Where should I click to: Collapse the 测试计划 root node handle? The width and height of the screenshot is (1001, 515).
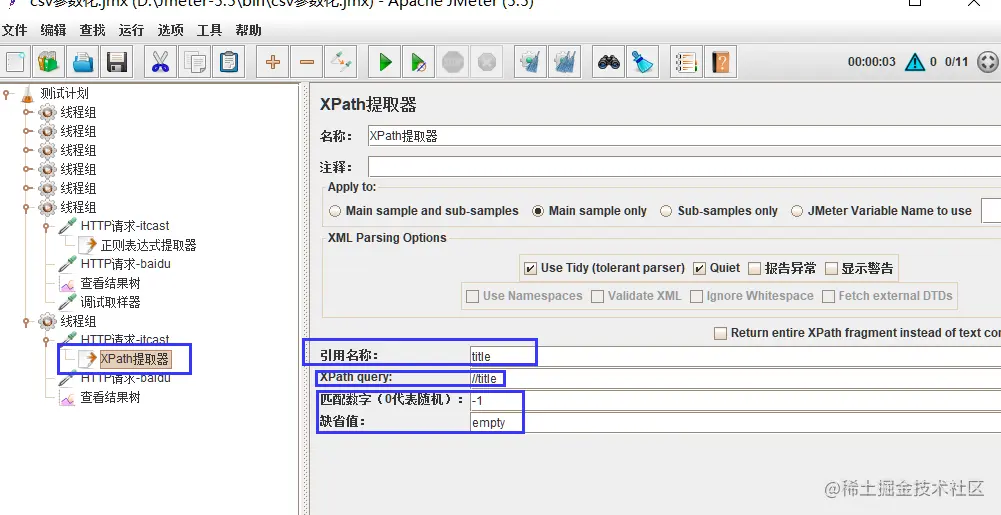pos(7,94)
